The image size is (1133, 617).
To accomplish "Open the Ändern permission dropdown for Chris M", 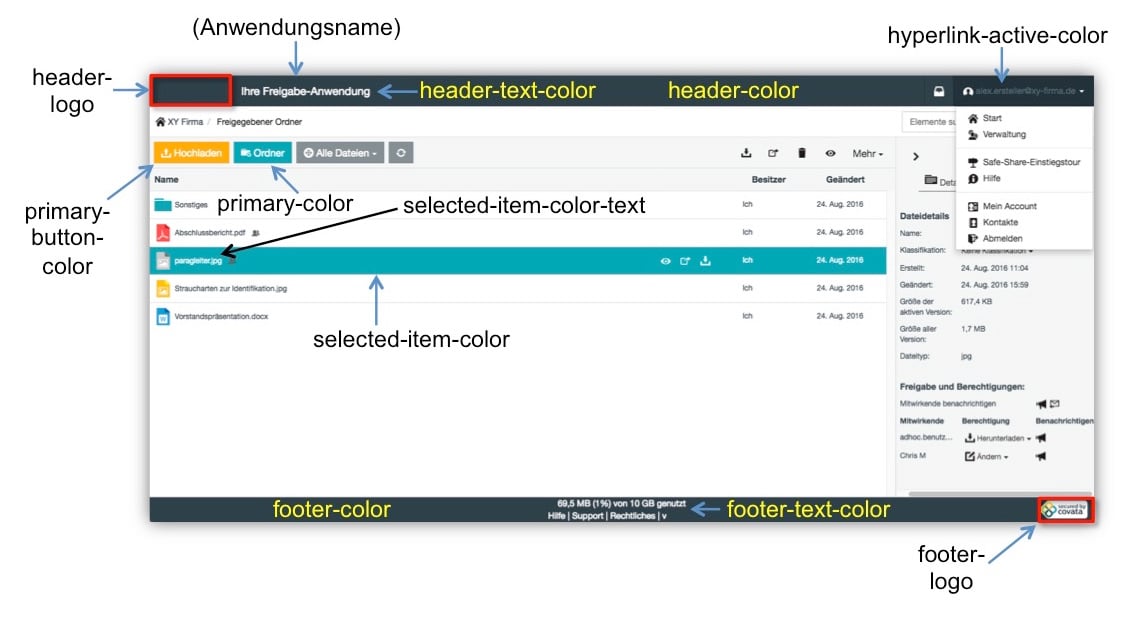I will [986, 457].
